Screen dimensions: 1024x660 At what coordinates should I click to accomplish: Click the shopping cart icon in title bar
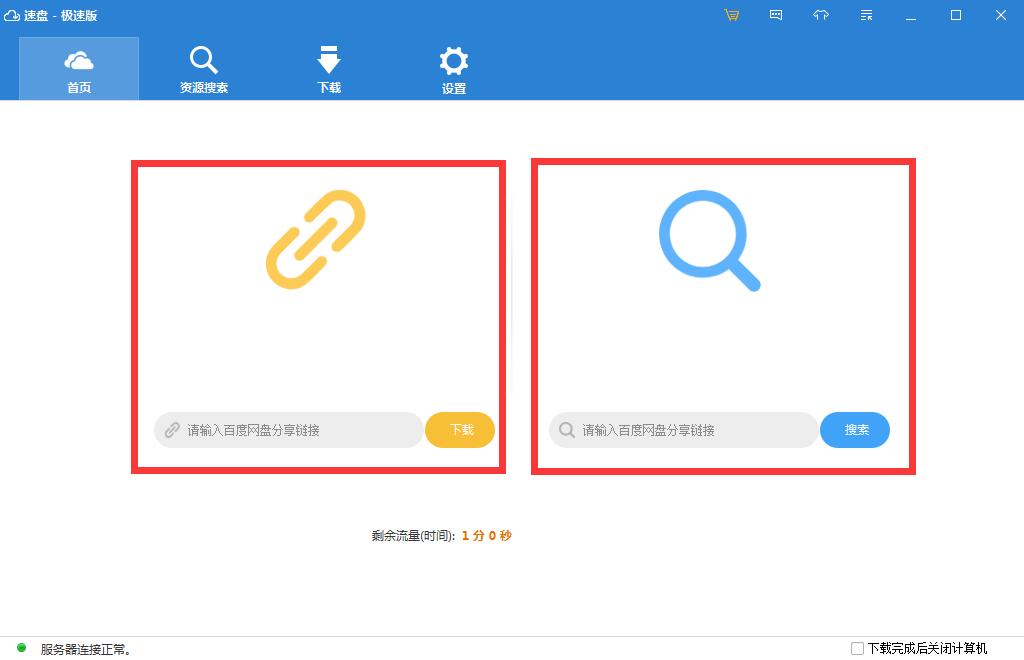pos(732,15)
